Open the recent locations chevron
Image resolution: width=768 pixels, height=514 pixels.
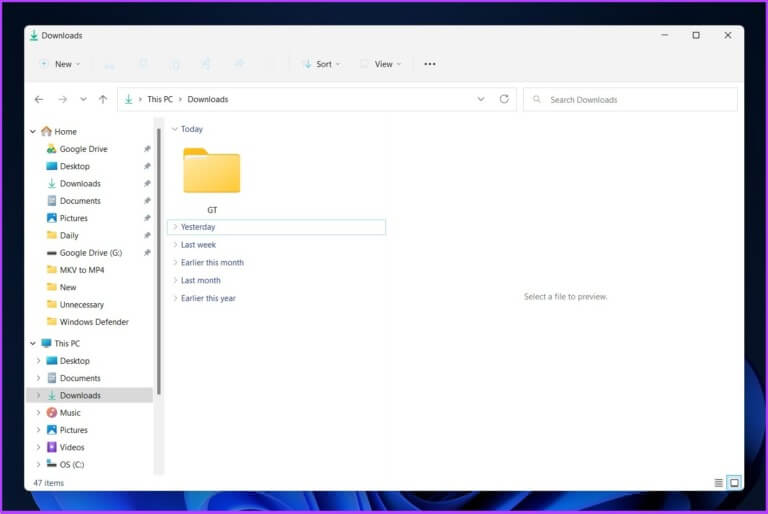83,99
